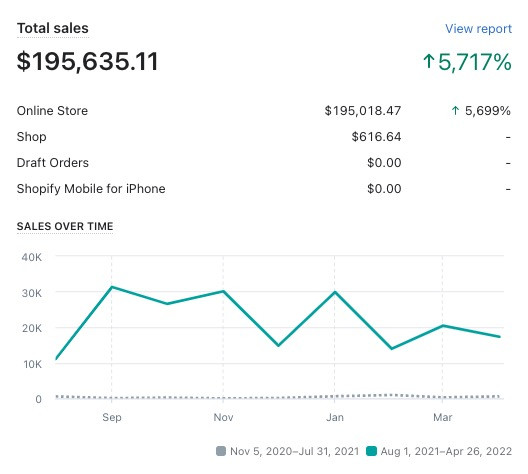Click the Nov 5, 2020–Jul 31, 2021 legend text
Image resolution: width=528 pixels, height=474 pixels.
tap(295, 451)
